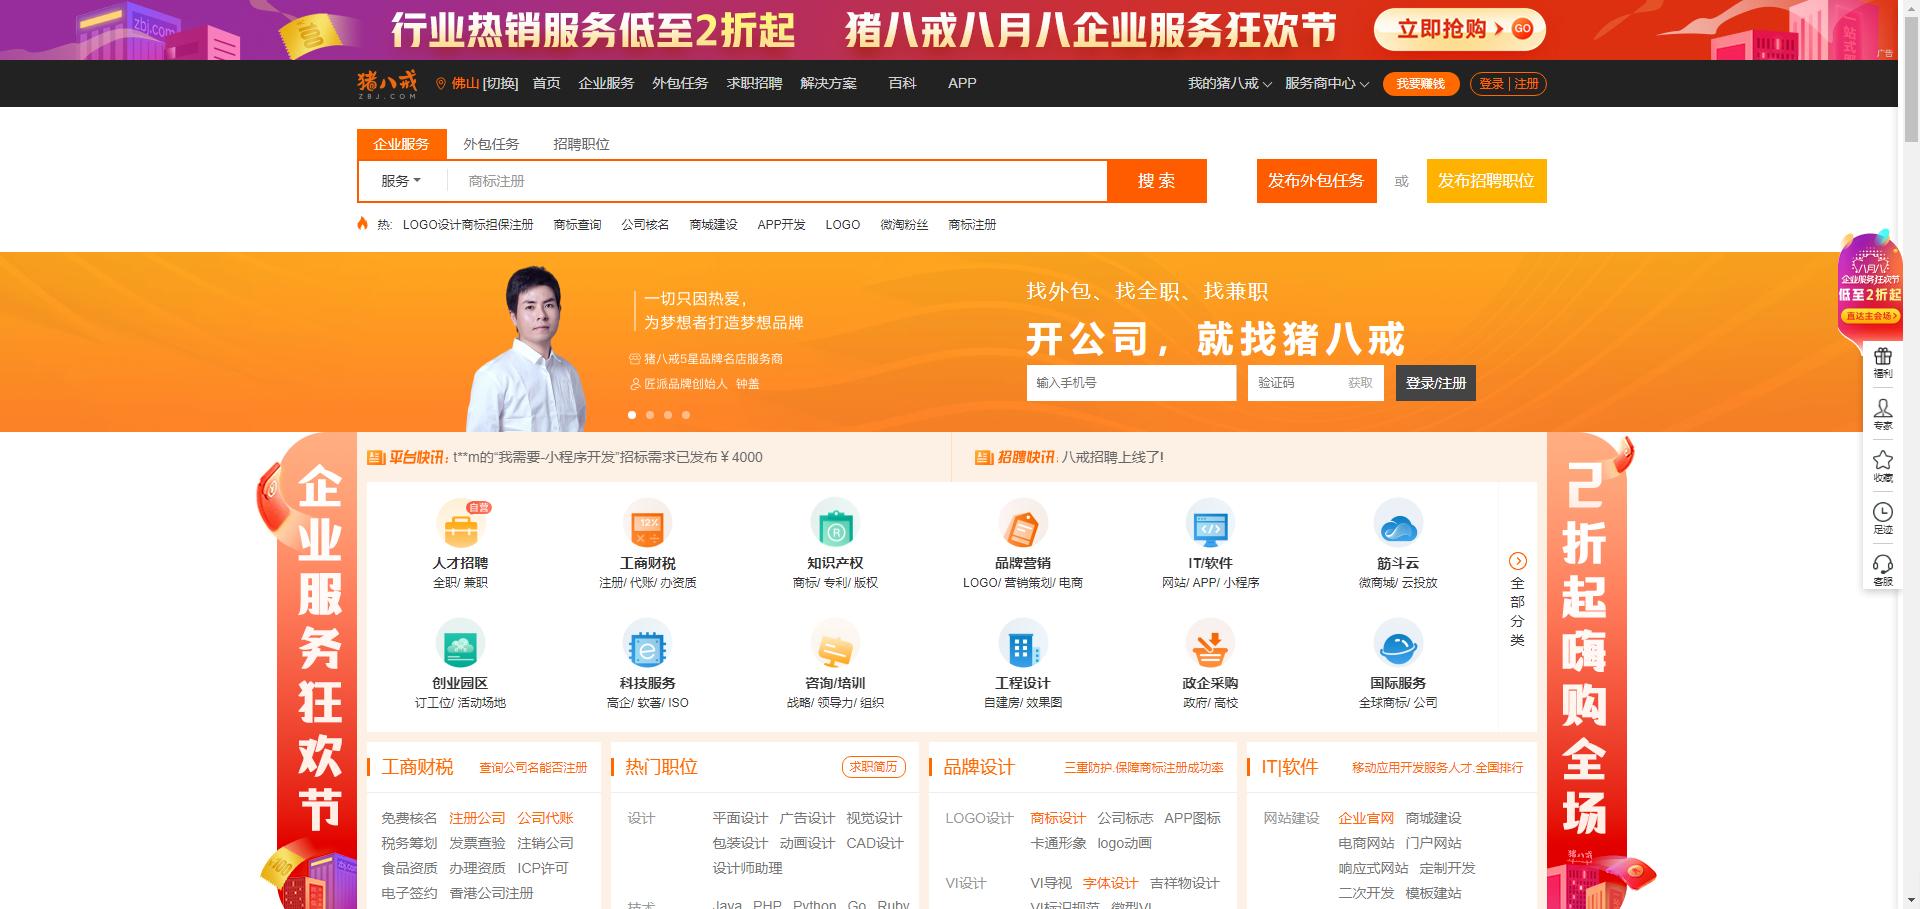Select the second banner carousel dot
This screenshot has height=909, width=1920.
coord(650,414)
